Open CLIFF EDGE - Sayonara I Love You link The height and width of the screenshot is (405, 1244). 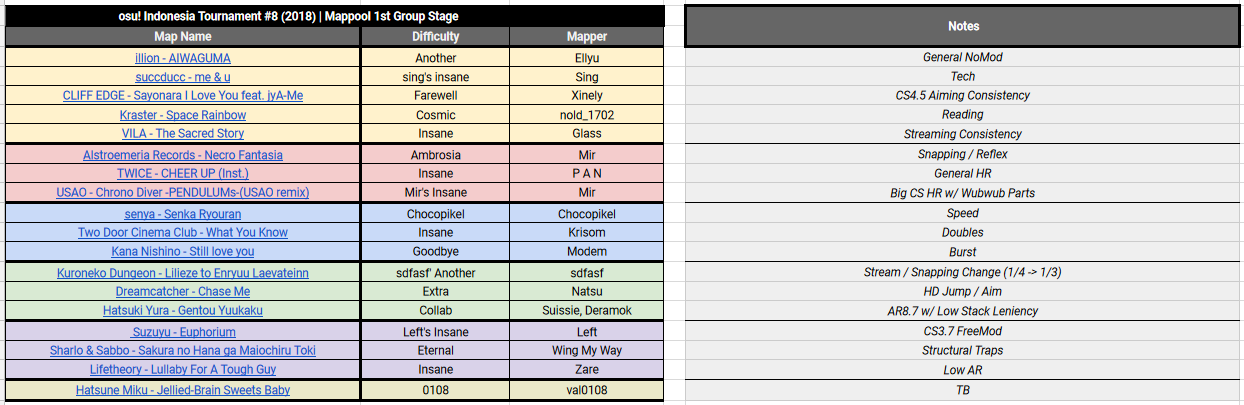pyautogui.click(x=183, y=96)
